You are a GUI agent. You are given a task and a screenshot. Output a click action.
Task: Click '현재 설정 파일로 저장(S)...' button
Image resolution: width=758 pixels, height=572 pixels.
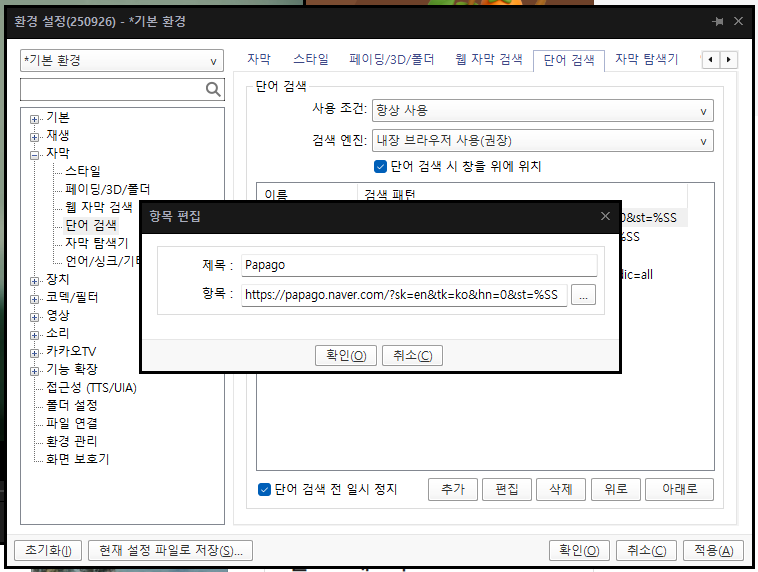click(171, 550)
